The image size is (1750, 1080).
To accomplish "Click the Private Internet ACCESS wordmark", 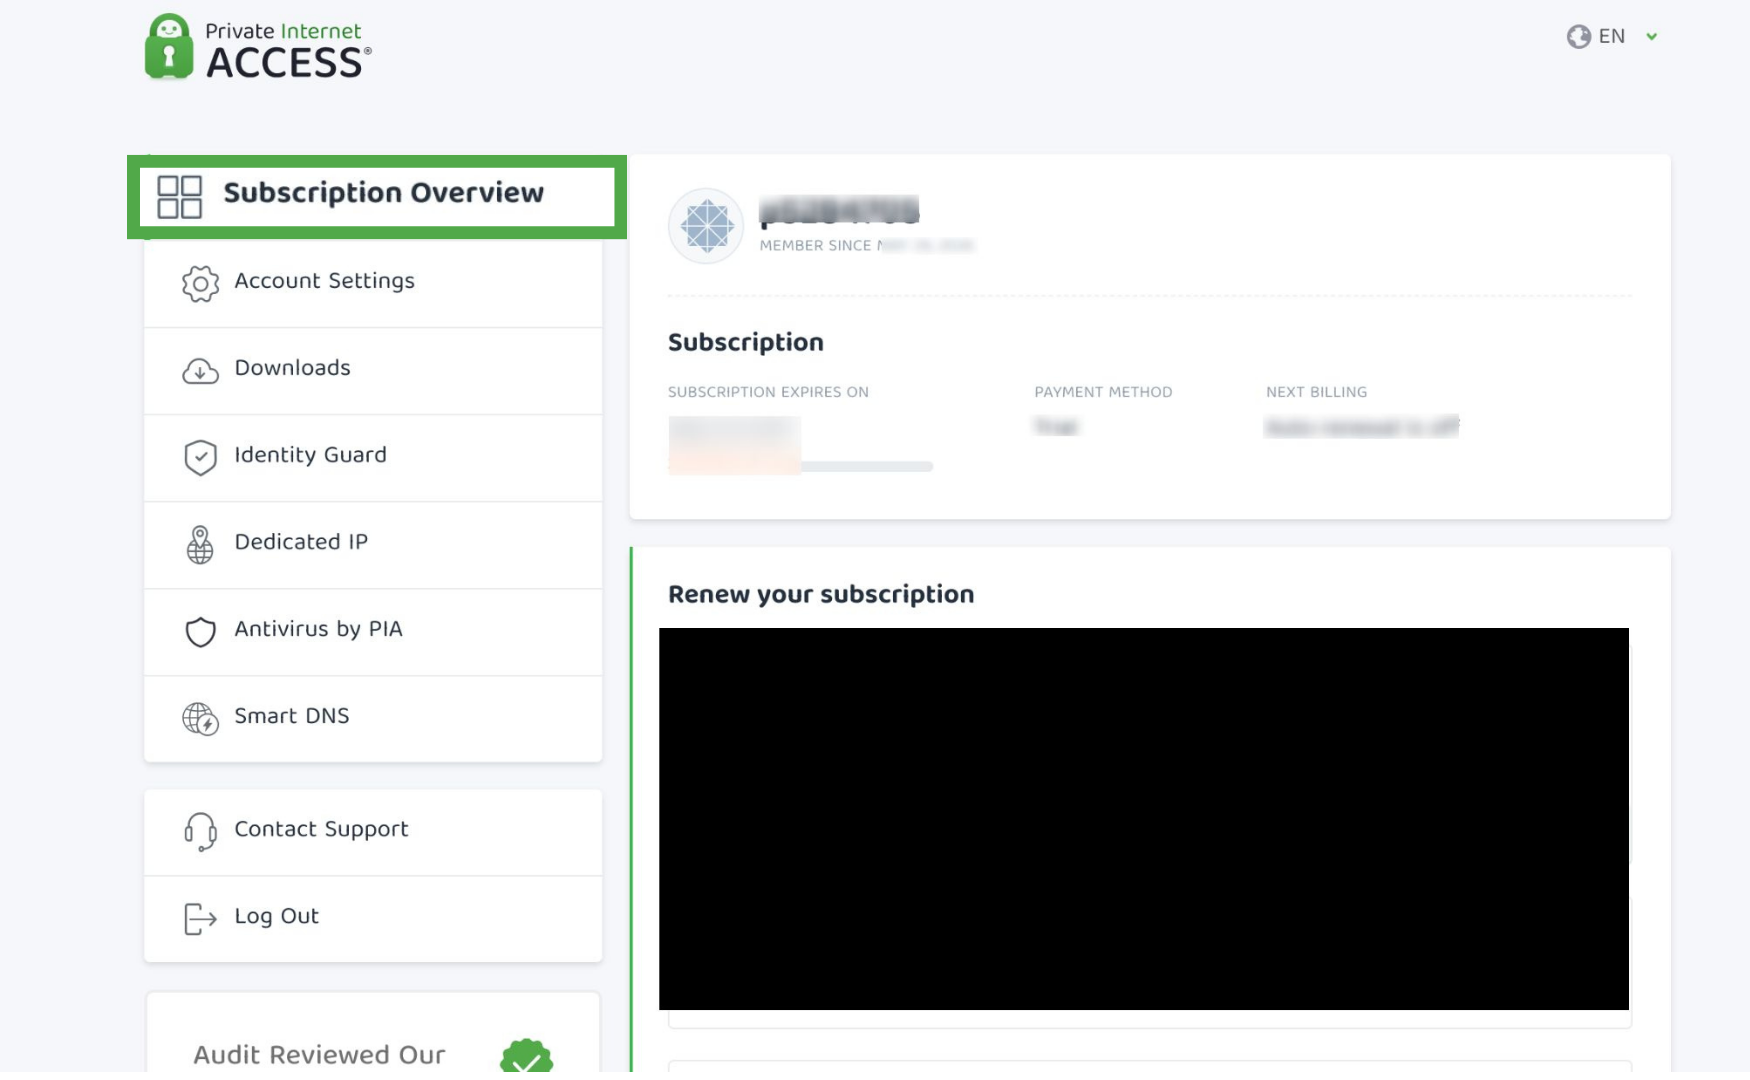I will coord(288,50).
